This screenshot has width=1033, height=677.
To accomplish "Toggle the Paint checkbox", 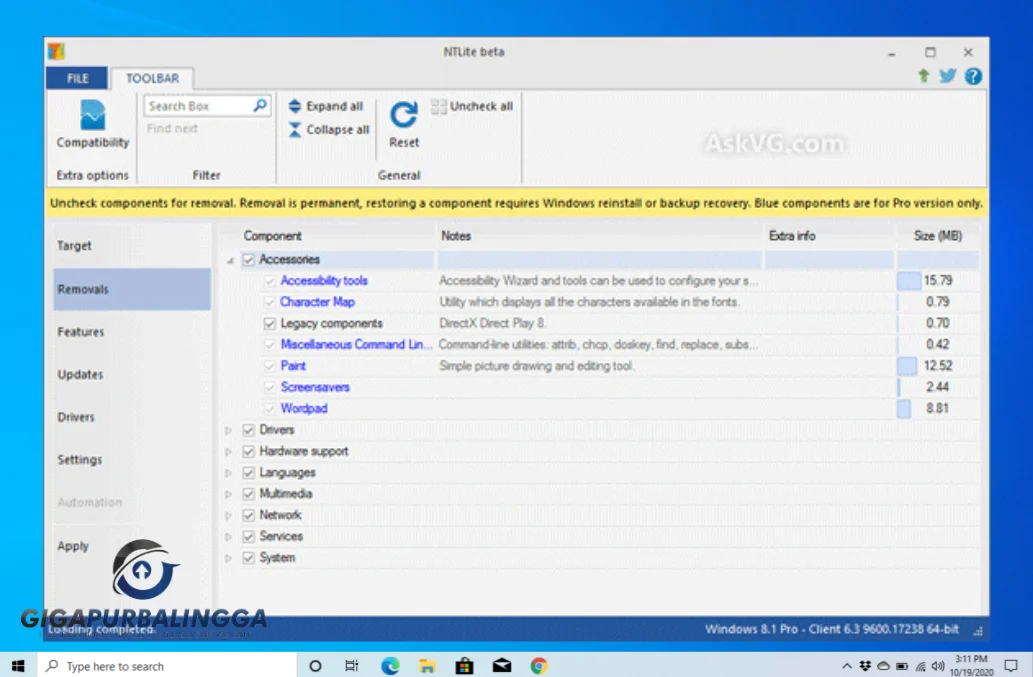I will (x=269, y=366).
